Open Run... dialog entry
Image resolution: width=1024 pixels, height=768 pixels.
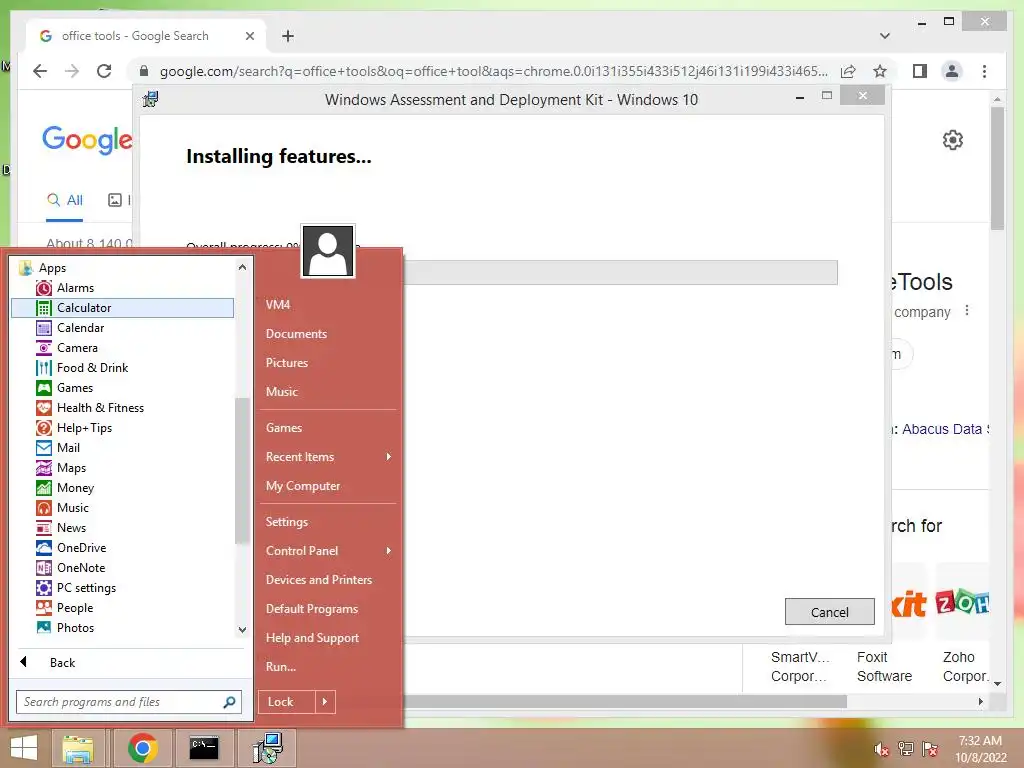(x=281, y=667)
